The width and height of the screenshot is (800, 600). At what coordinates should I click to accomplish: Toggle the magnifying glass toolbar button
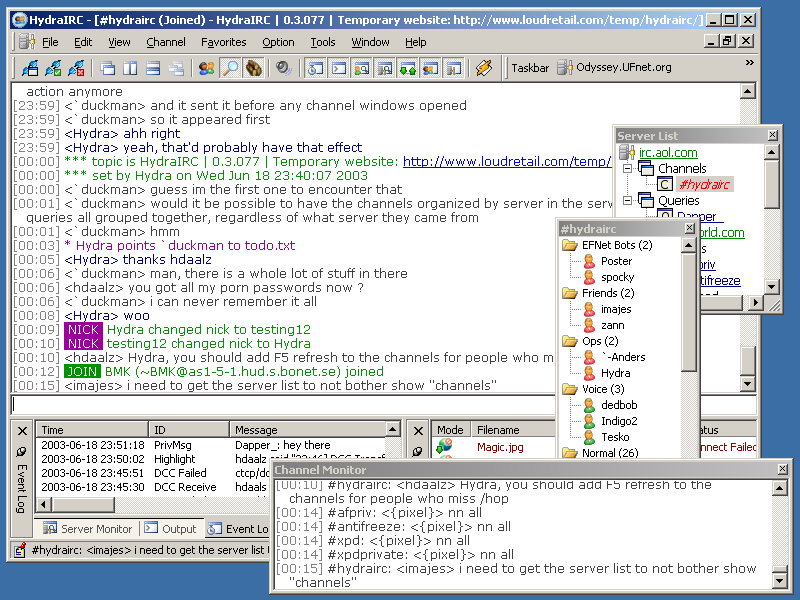[x=230, y=68]
